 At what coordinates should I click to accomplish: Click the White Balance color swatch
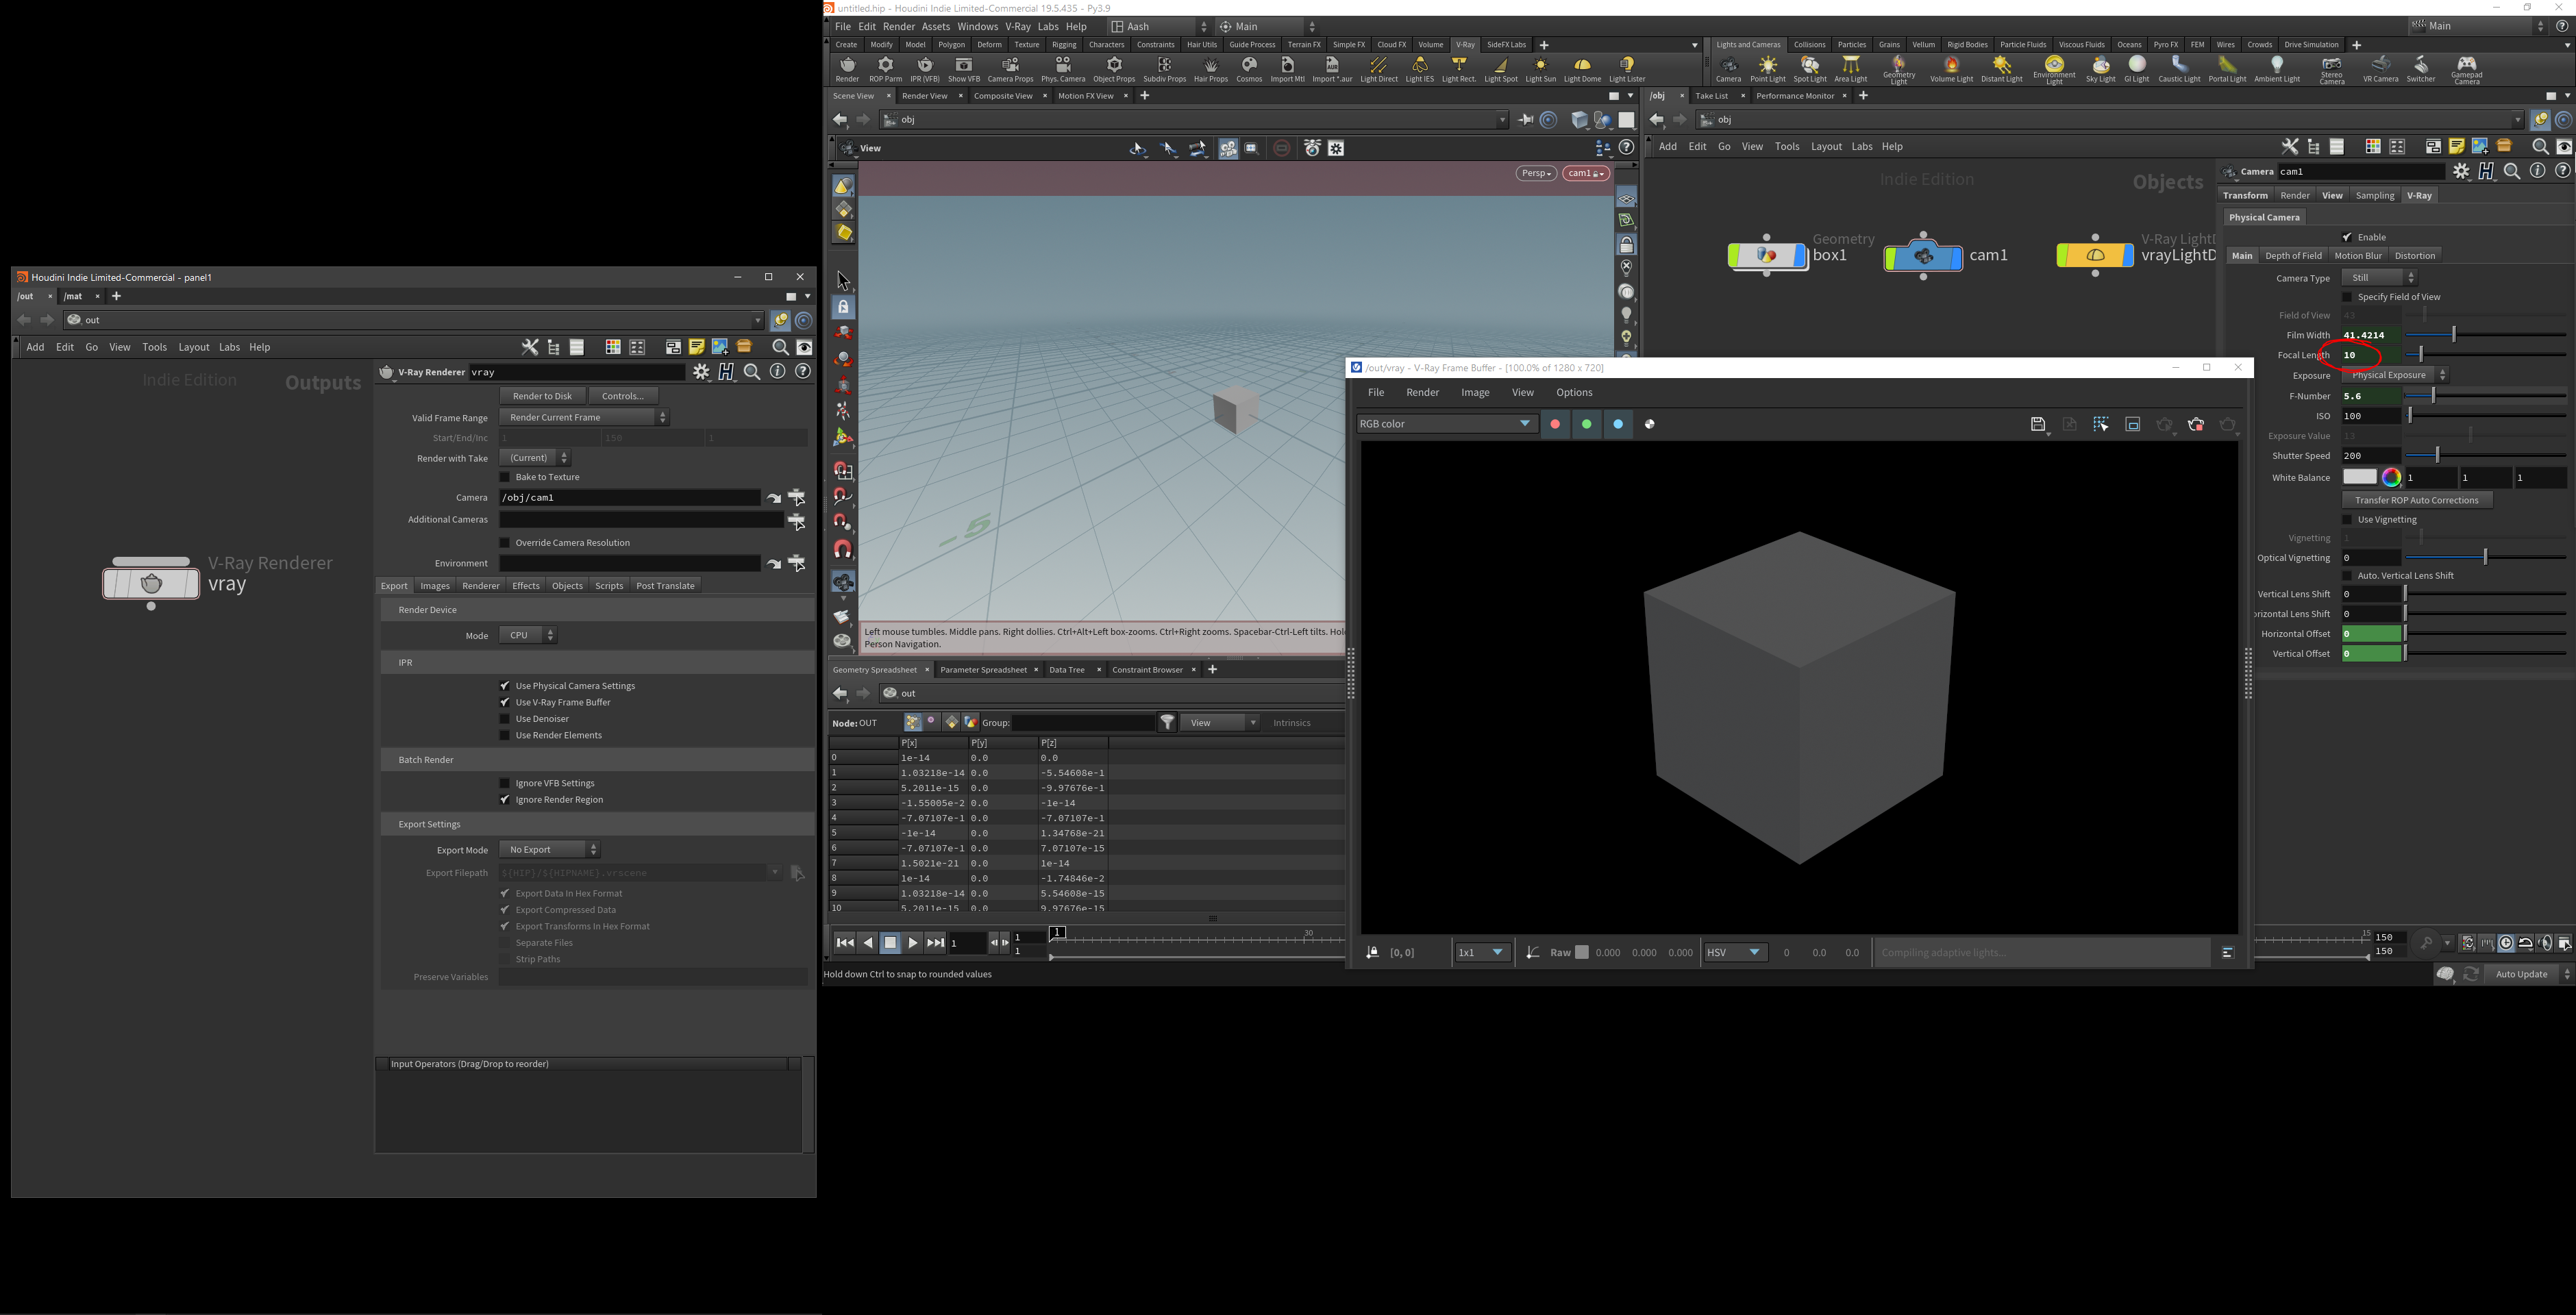2359,478
